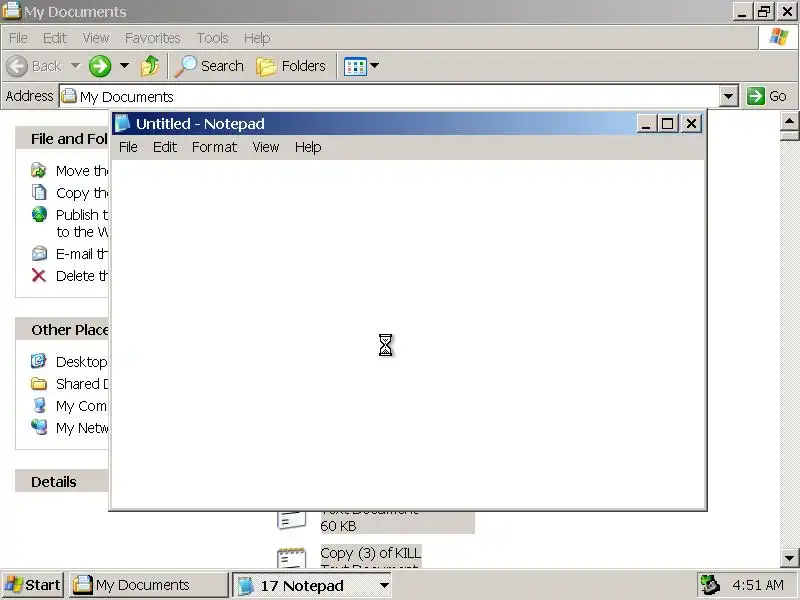The image size is (800, 600).
Task: Click inside the Notepad text area
Action: 408,334
